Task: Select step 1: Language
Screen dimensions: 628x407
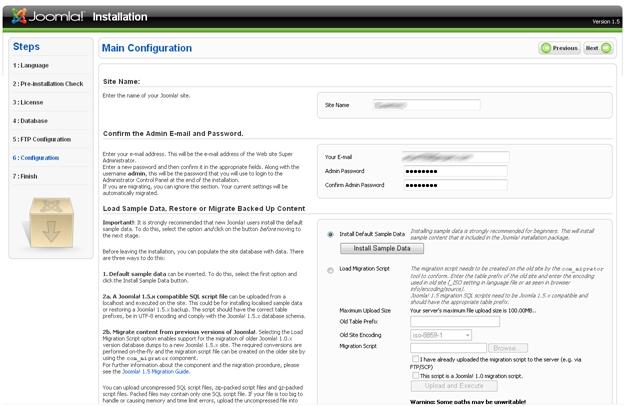Action: tap(31, 65)
